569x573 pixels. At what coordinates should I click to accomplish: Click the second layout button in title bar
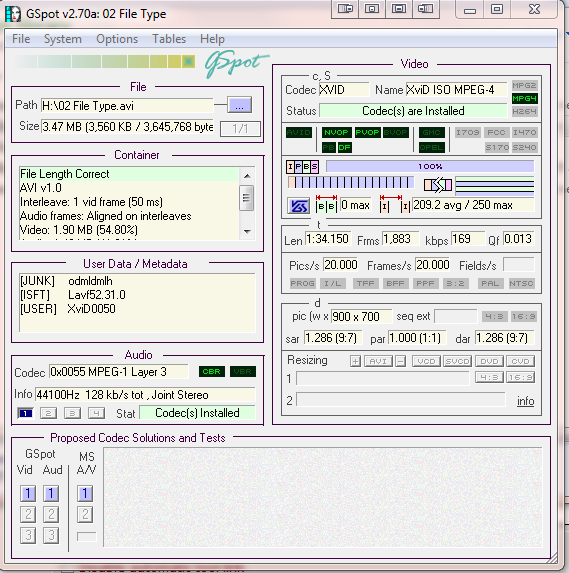pyautogui.click(x=372, y=8)
